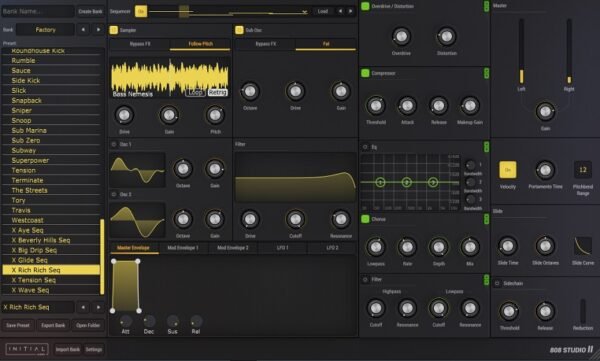600x361 pixels.
Task: Click the Save Preset button
Action: coord(18,325)
